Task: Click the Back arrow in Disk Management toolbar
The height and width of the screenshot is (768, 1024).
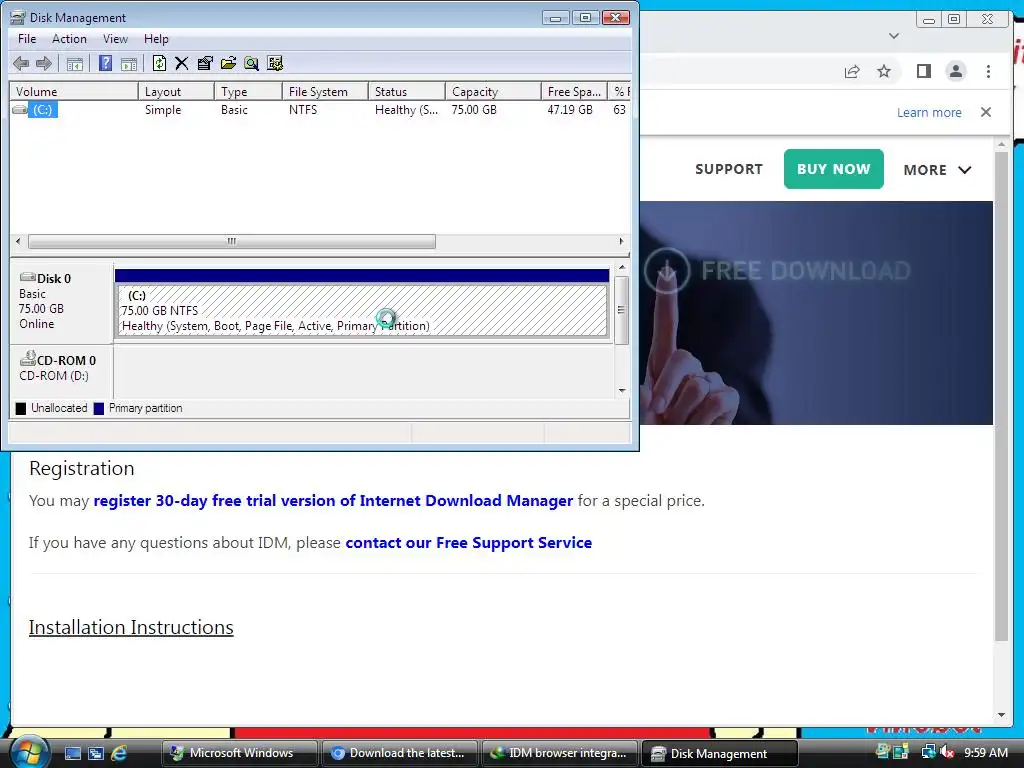Action: pyautogui.click(x=21, y=63)
